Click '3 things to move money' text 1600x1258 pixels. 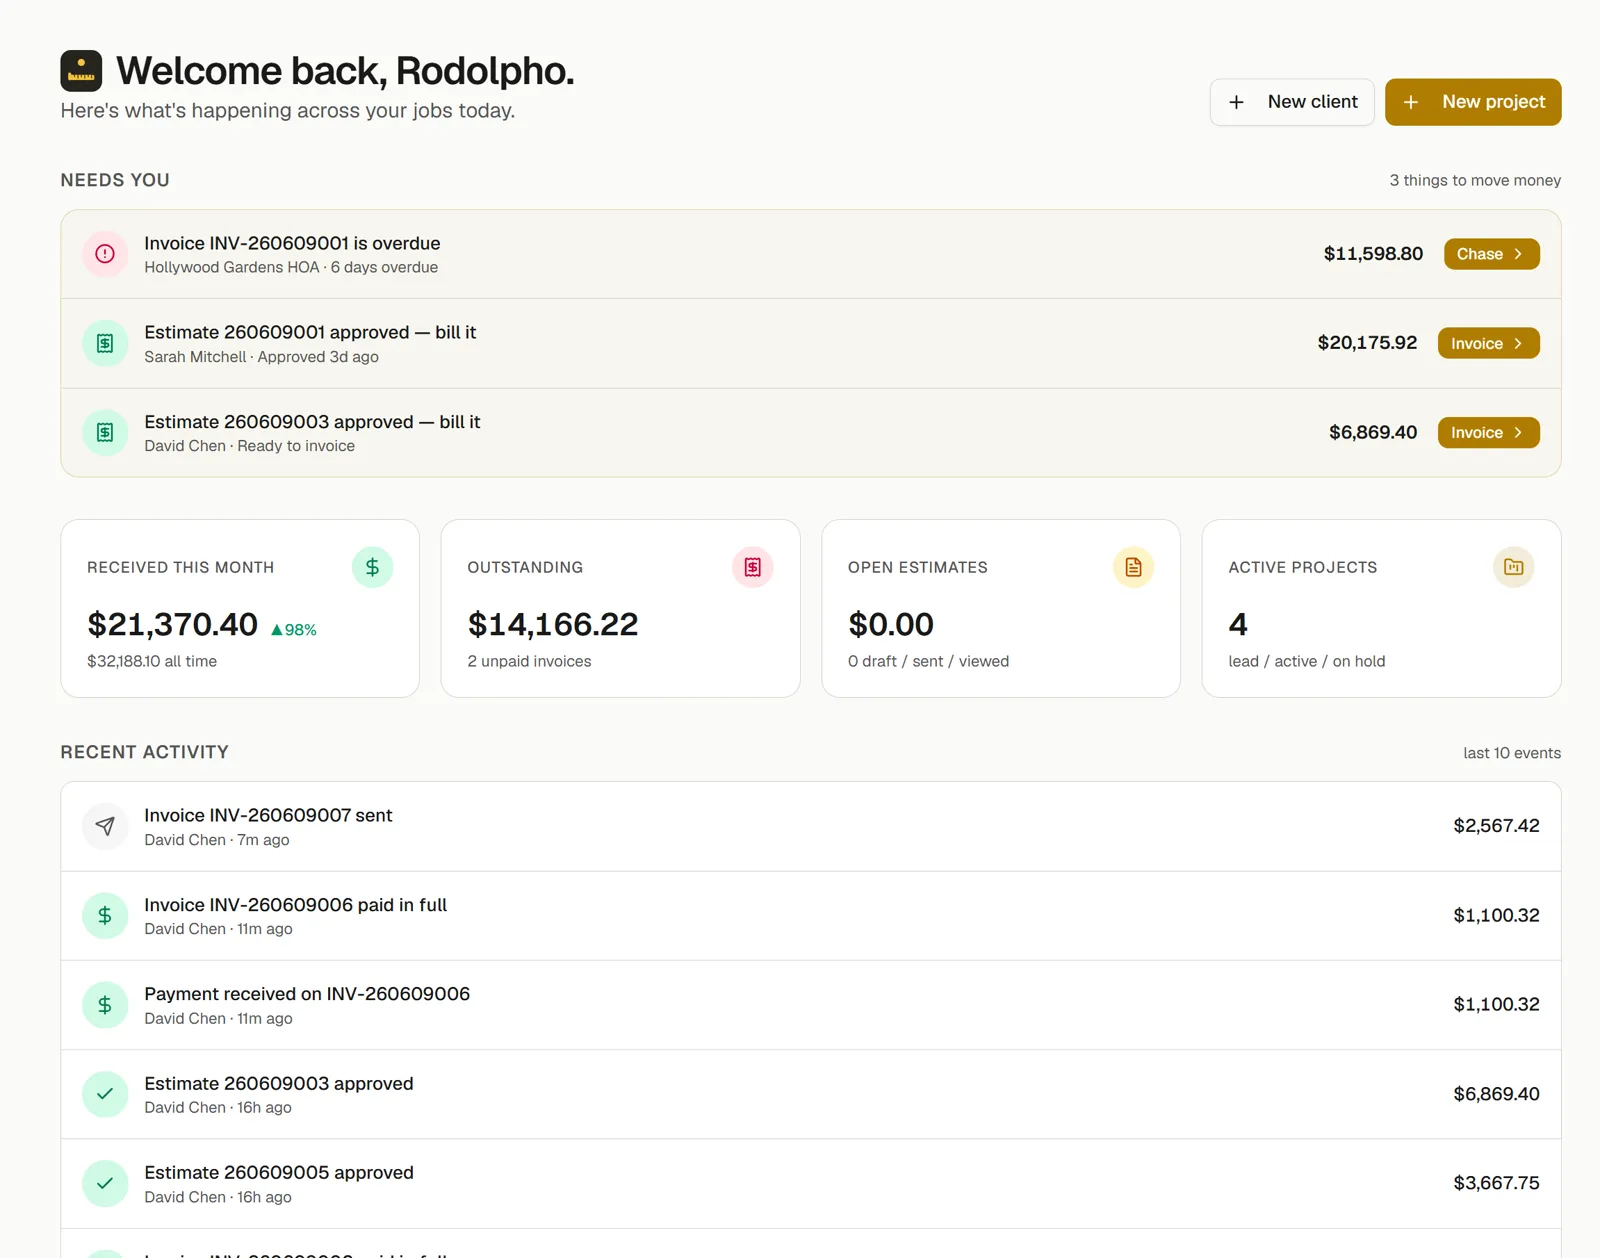(1475, 180)
